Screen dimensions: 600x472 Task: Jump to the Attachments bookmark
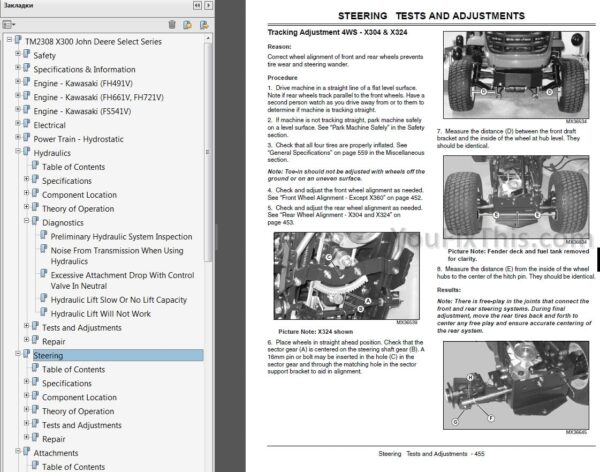pyautogui.click(x=56, y=453)
